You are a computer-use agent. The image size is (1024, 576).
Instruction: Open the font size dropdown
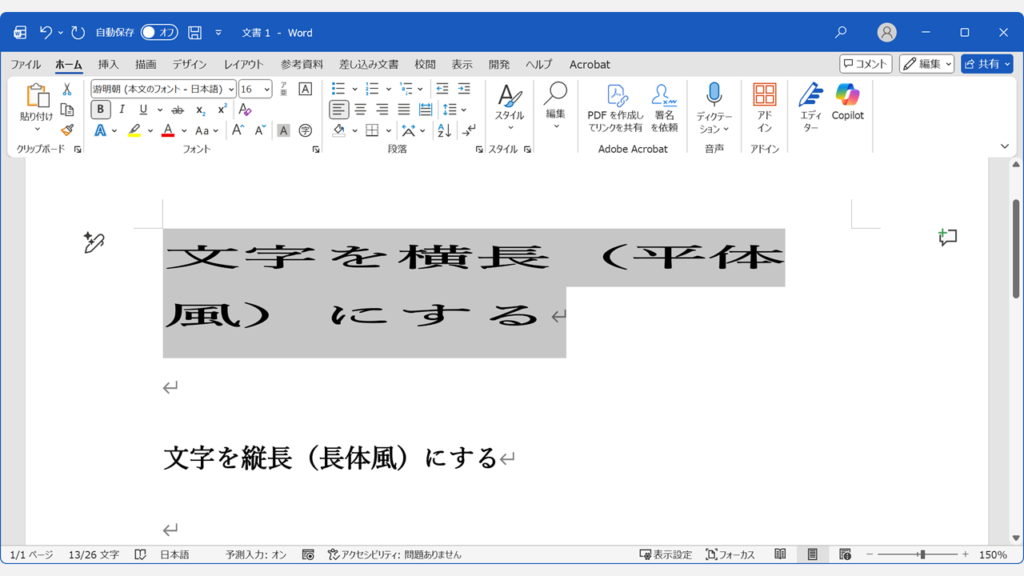click(x=268, y=88)
